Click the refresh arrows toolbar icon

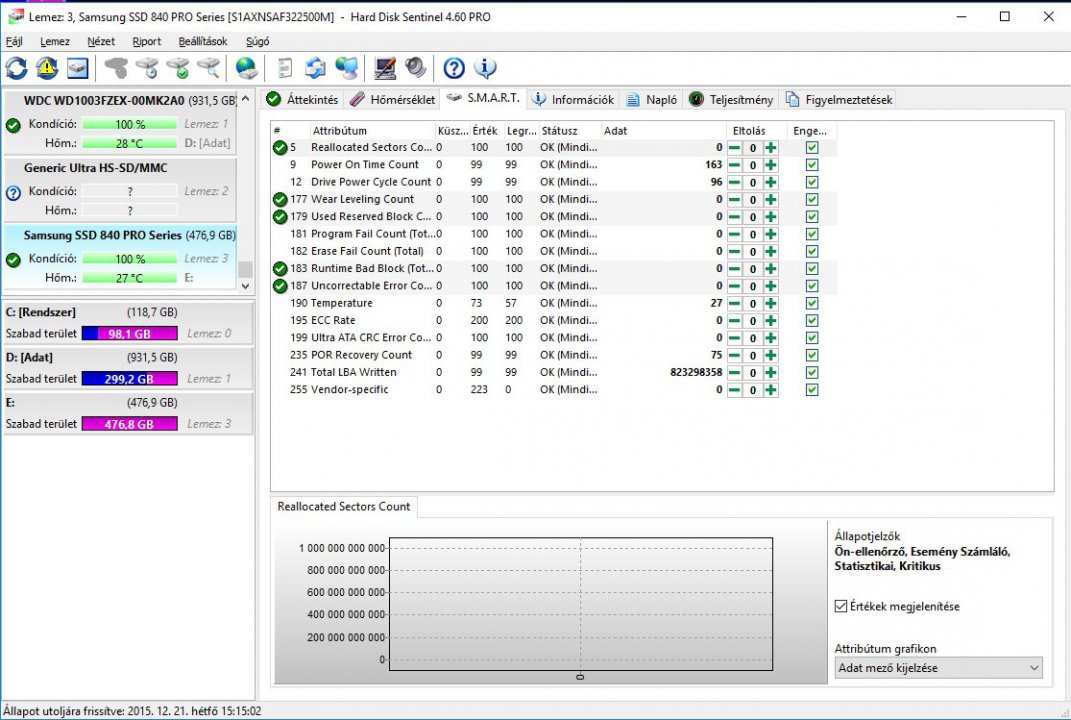coord(17,68)
